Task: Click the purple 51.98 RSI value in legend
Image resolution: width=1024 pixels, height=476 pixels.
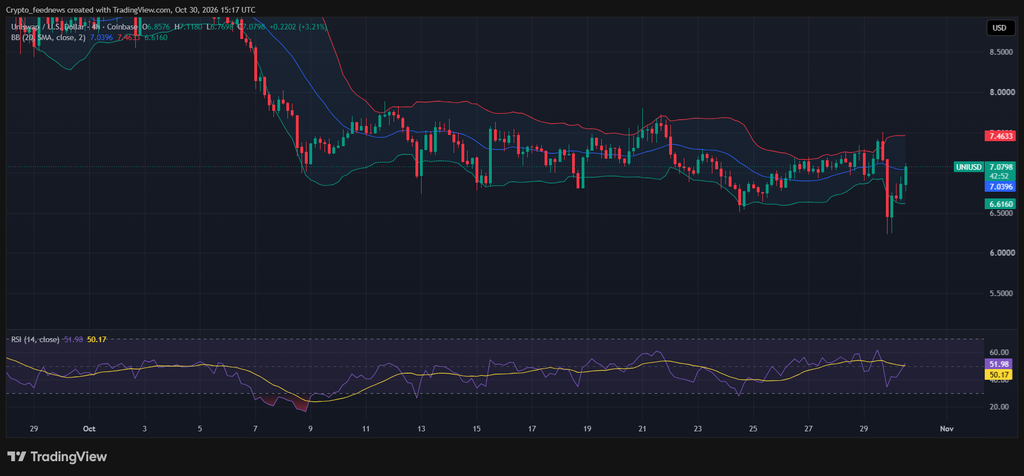Action: [73, 340]
